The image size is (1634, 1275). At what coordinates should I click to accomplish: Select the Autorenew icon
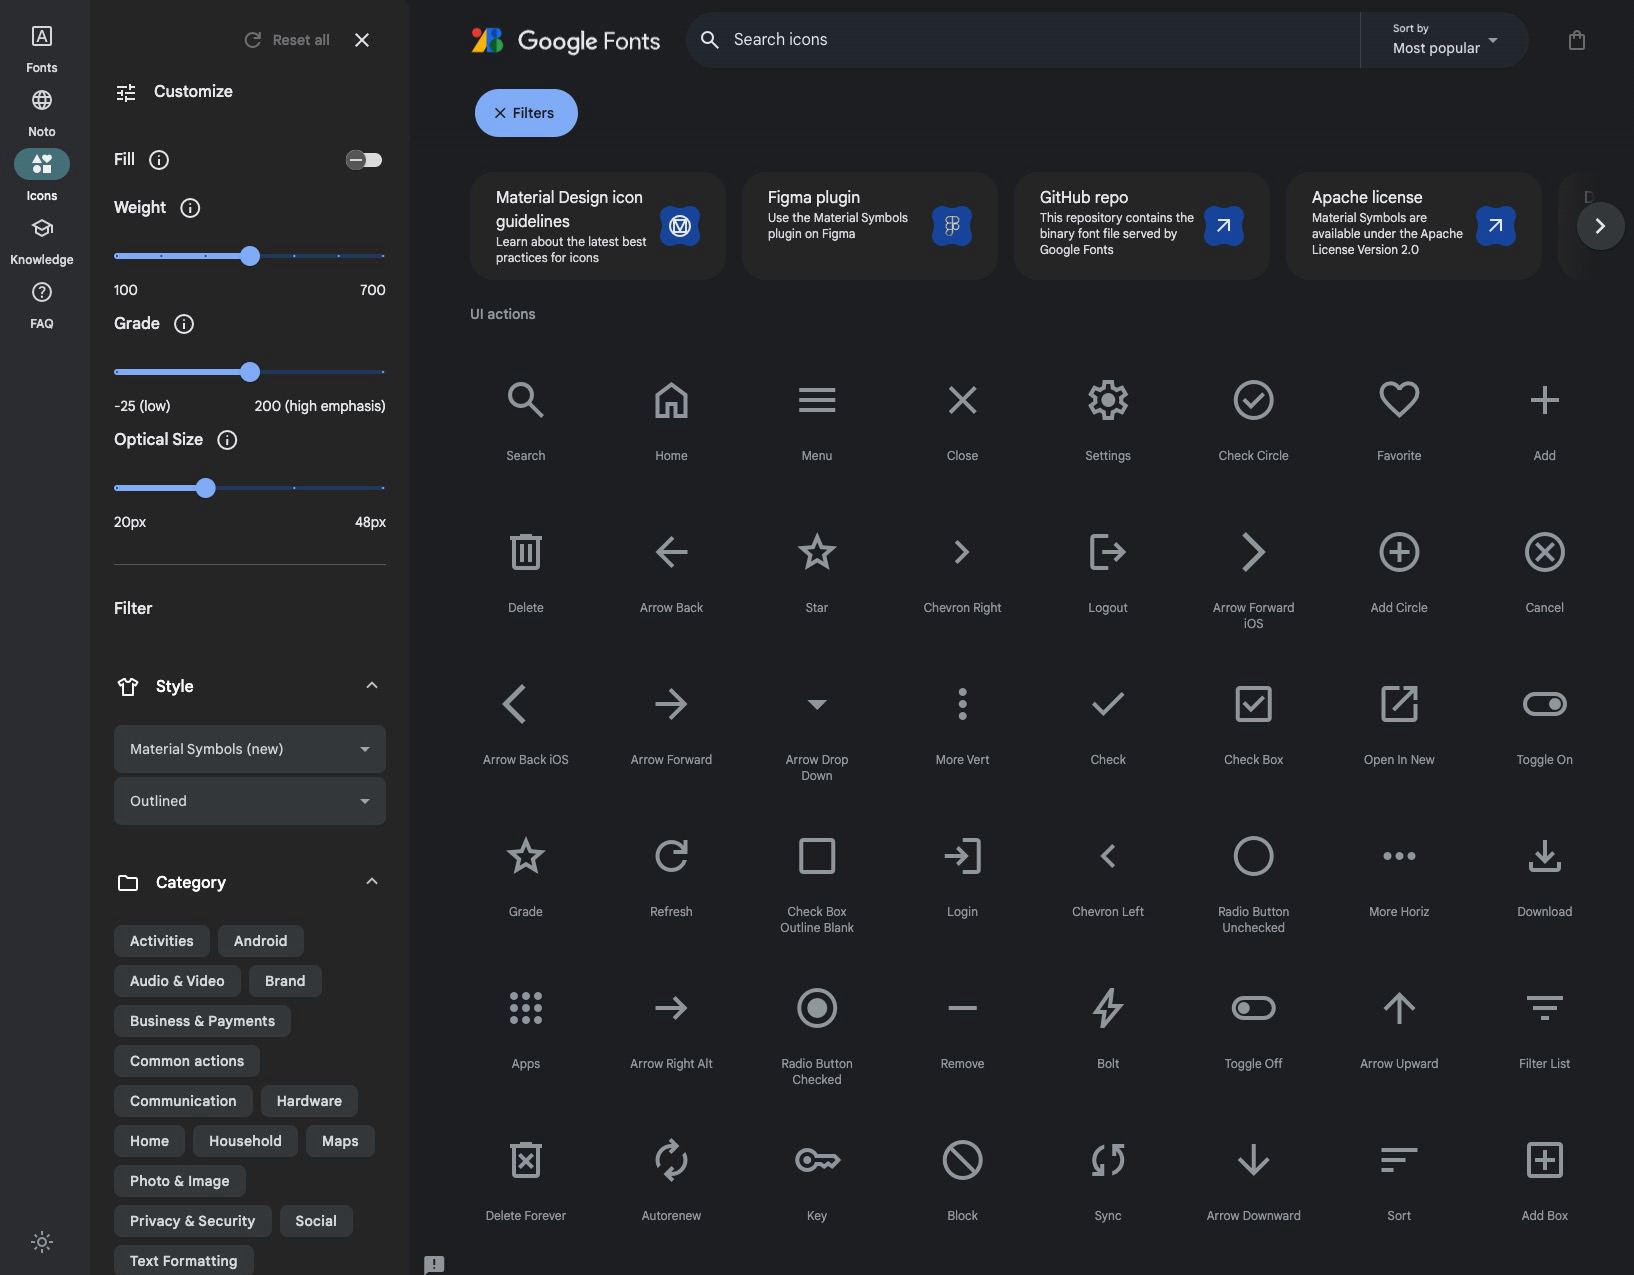pos(671,1161)
